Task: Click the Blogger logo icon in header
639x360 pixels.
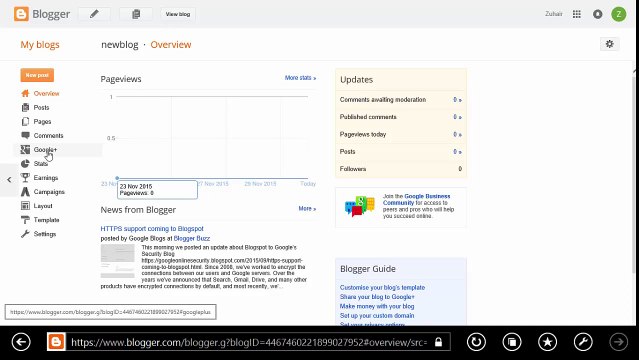Action: tap(21, 14)
